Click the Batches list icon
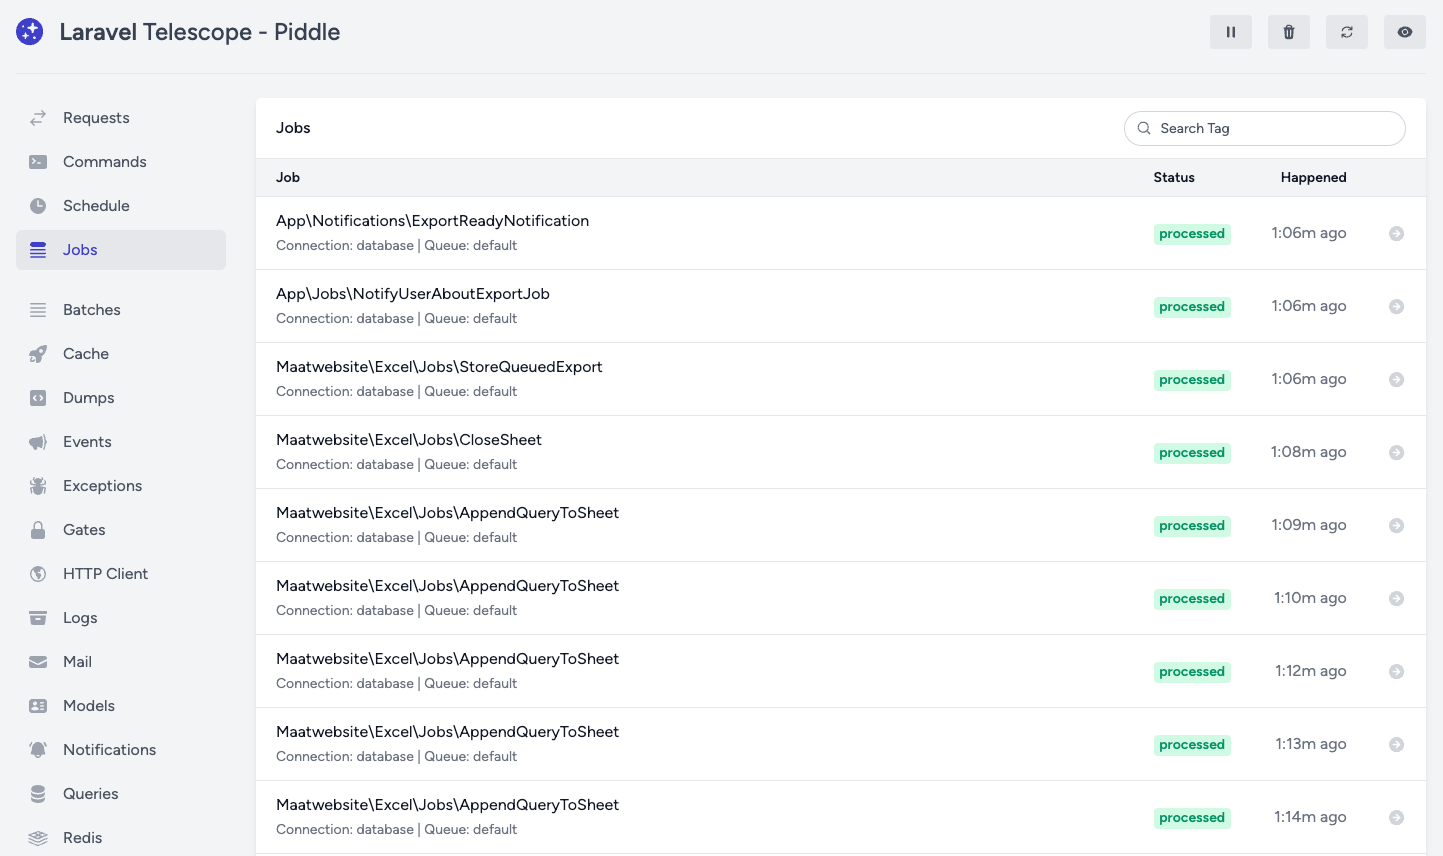Screen dimensions: 1443x856 click(38, 310)
